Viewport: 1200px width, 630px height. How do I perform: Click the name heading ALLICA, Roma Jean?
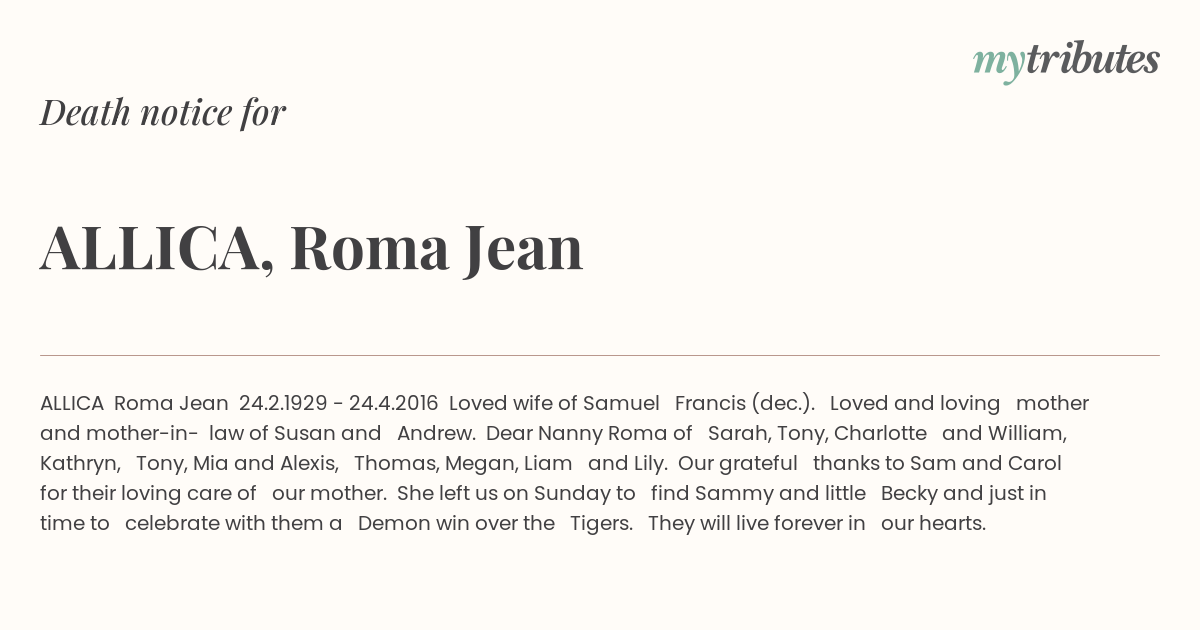tap(311, 248)
